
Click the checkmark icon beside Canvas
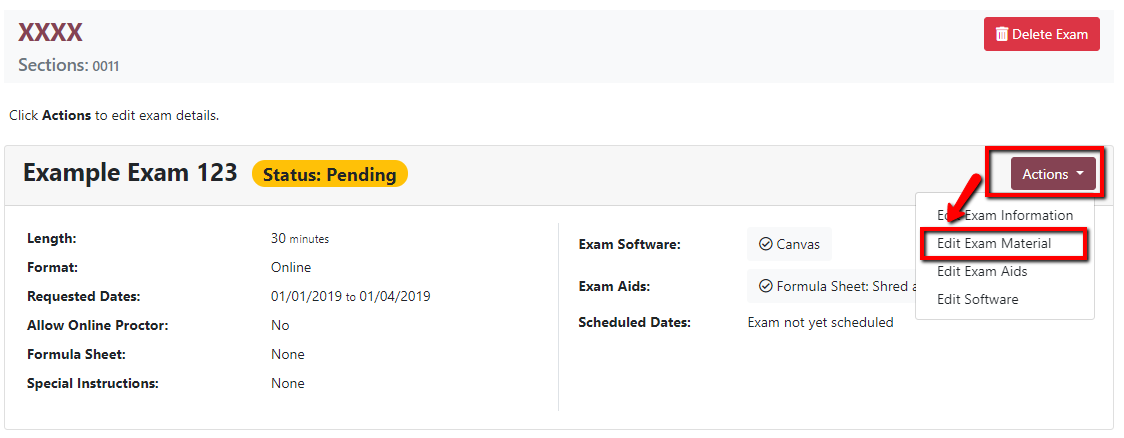[766, 244]
